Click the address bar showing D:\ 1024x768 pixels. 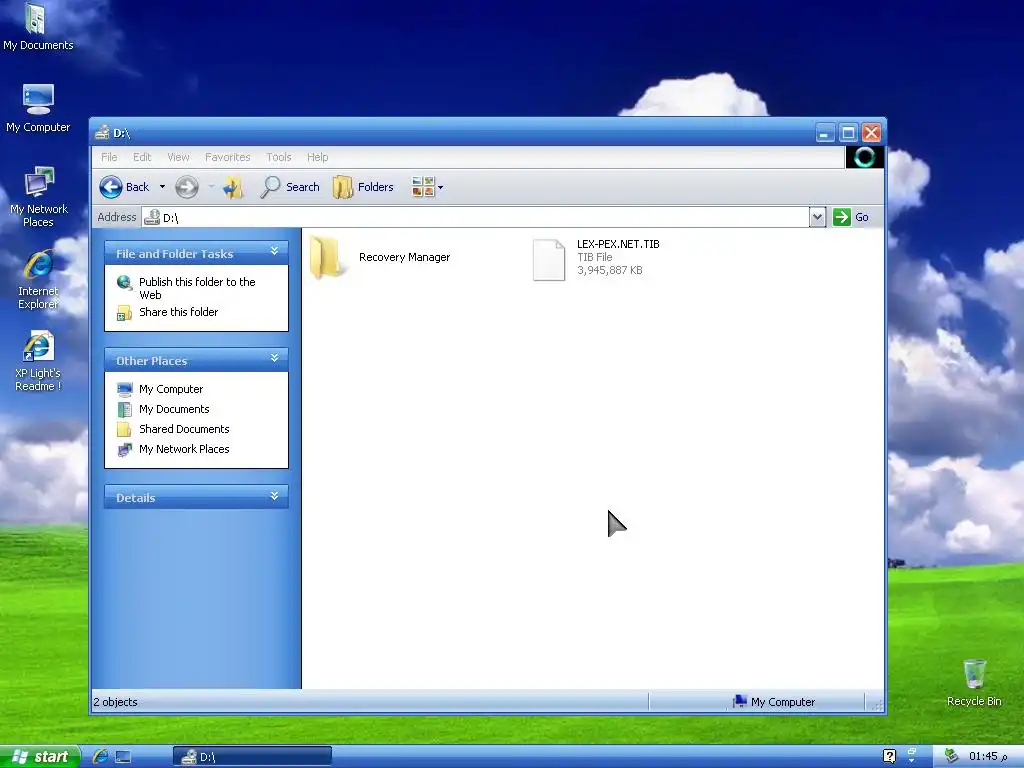point(475,217)
